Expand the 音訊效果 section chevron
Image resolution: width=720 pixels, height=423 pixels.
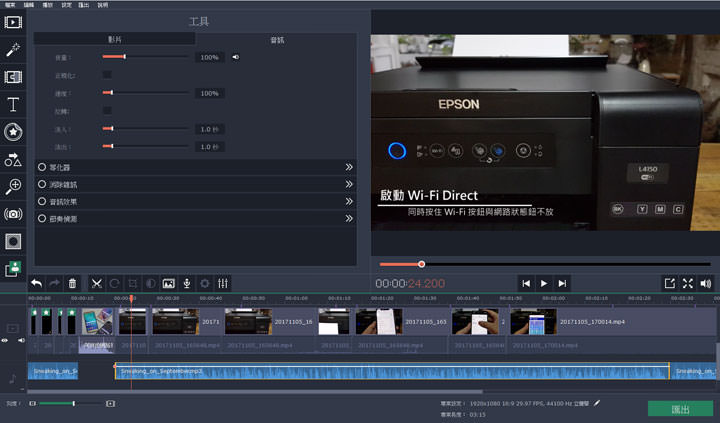tap(349, 201)
